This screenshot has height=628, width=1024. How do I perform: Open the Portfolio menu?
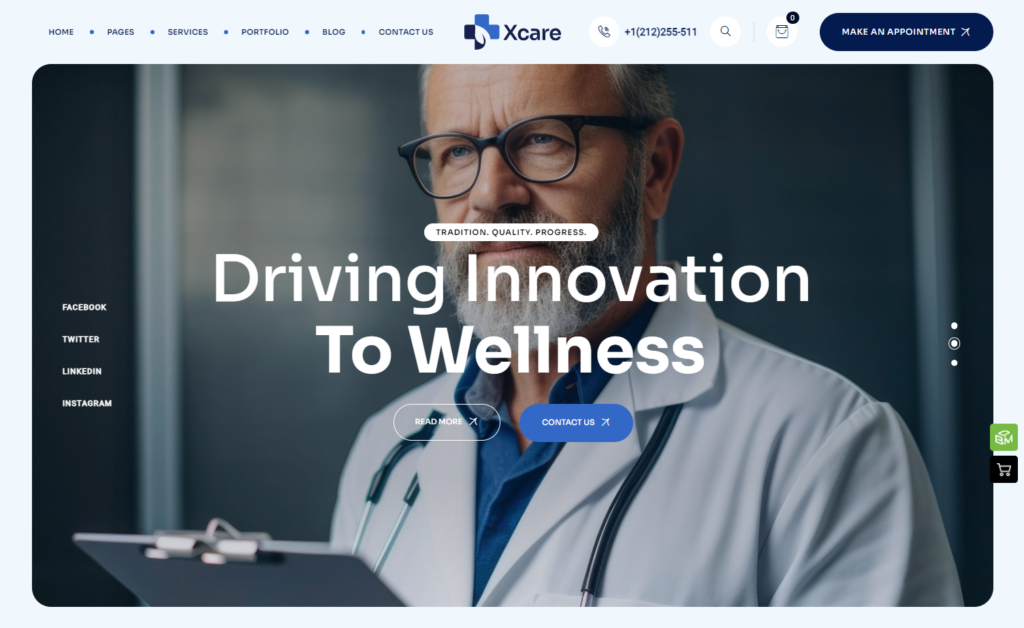point(264,32)
